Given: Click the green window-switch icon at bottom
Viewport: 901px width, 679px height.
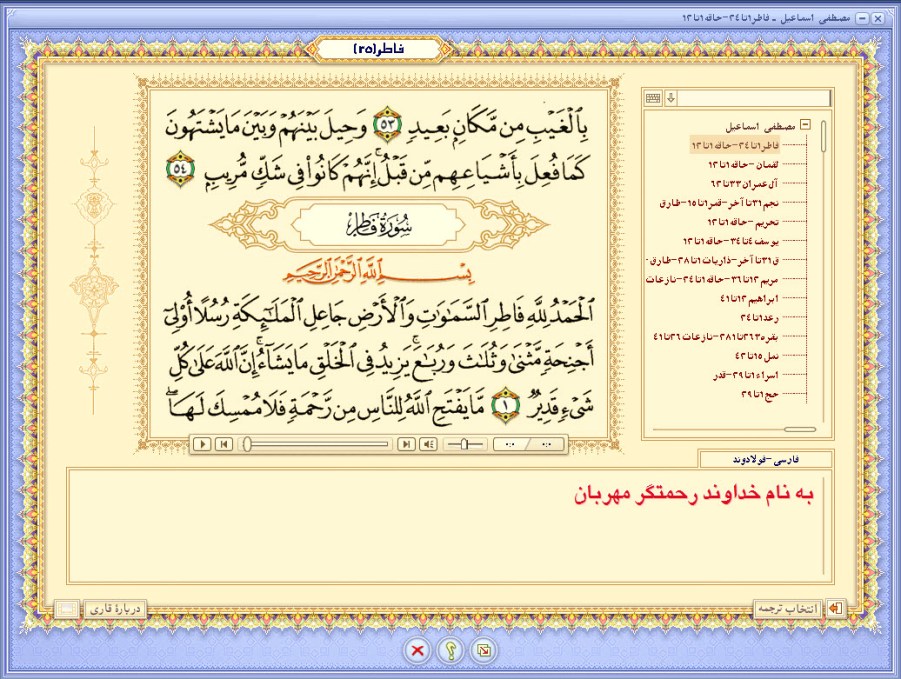Looking at the screenshot, I should [x=483, y=650].
